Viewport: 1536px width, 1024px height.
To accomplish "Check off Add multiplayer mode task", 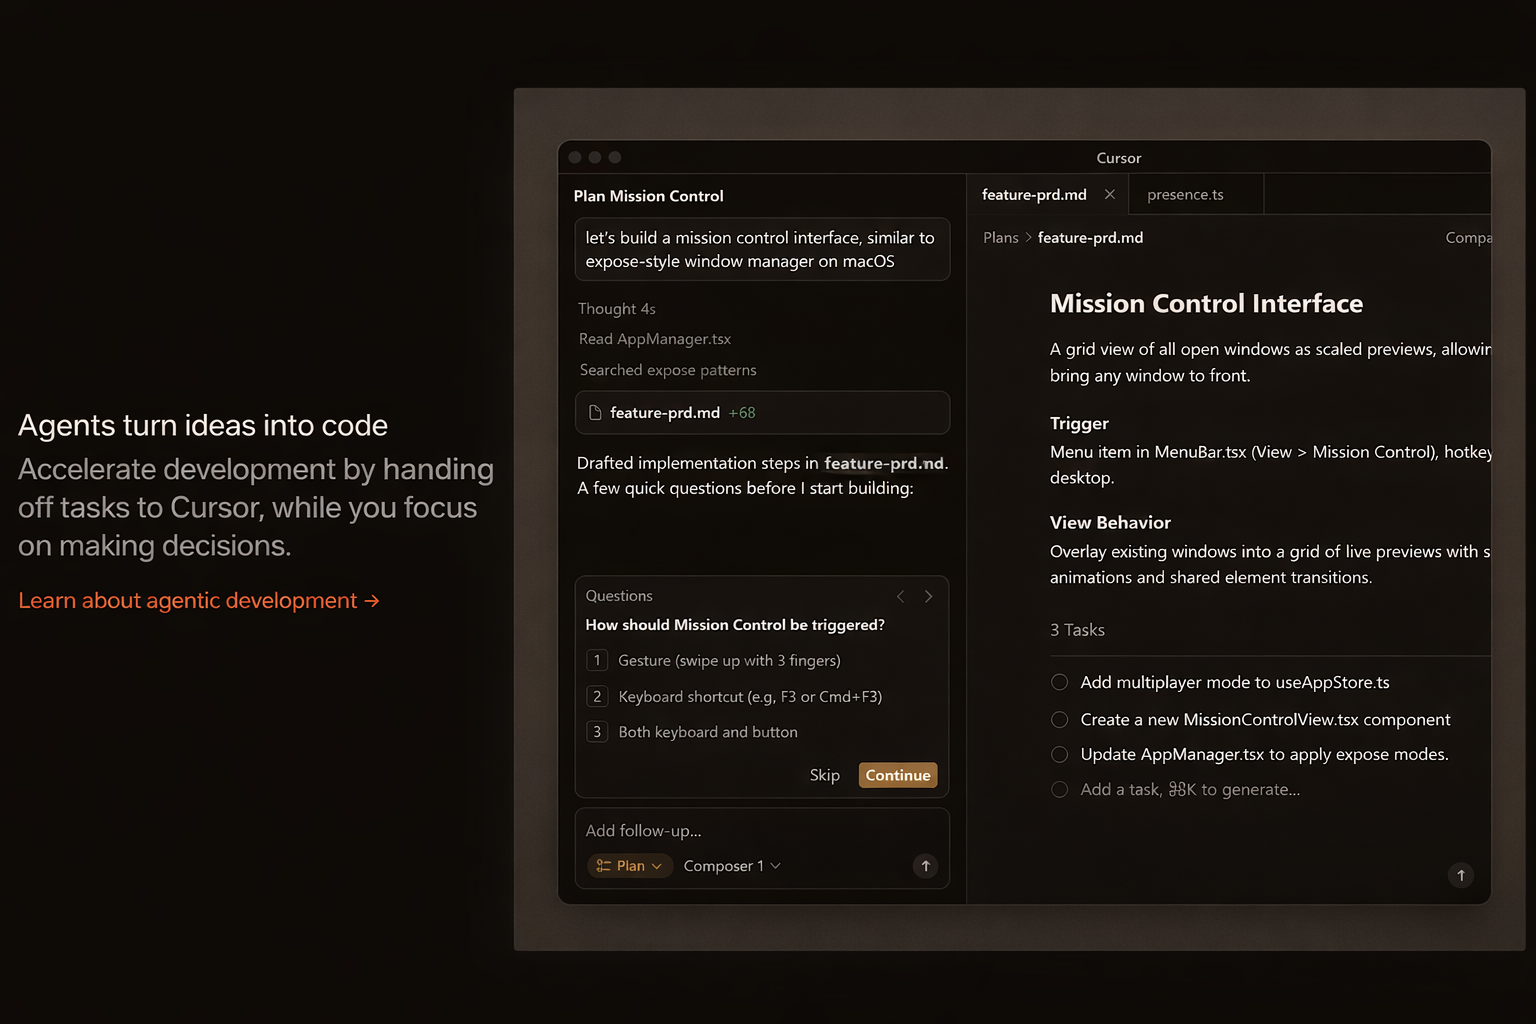I will (x=1060, y=682).
